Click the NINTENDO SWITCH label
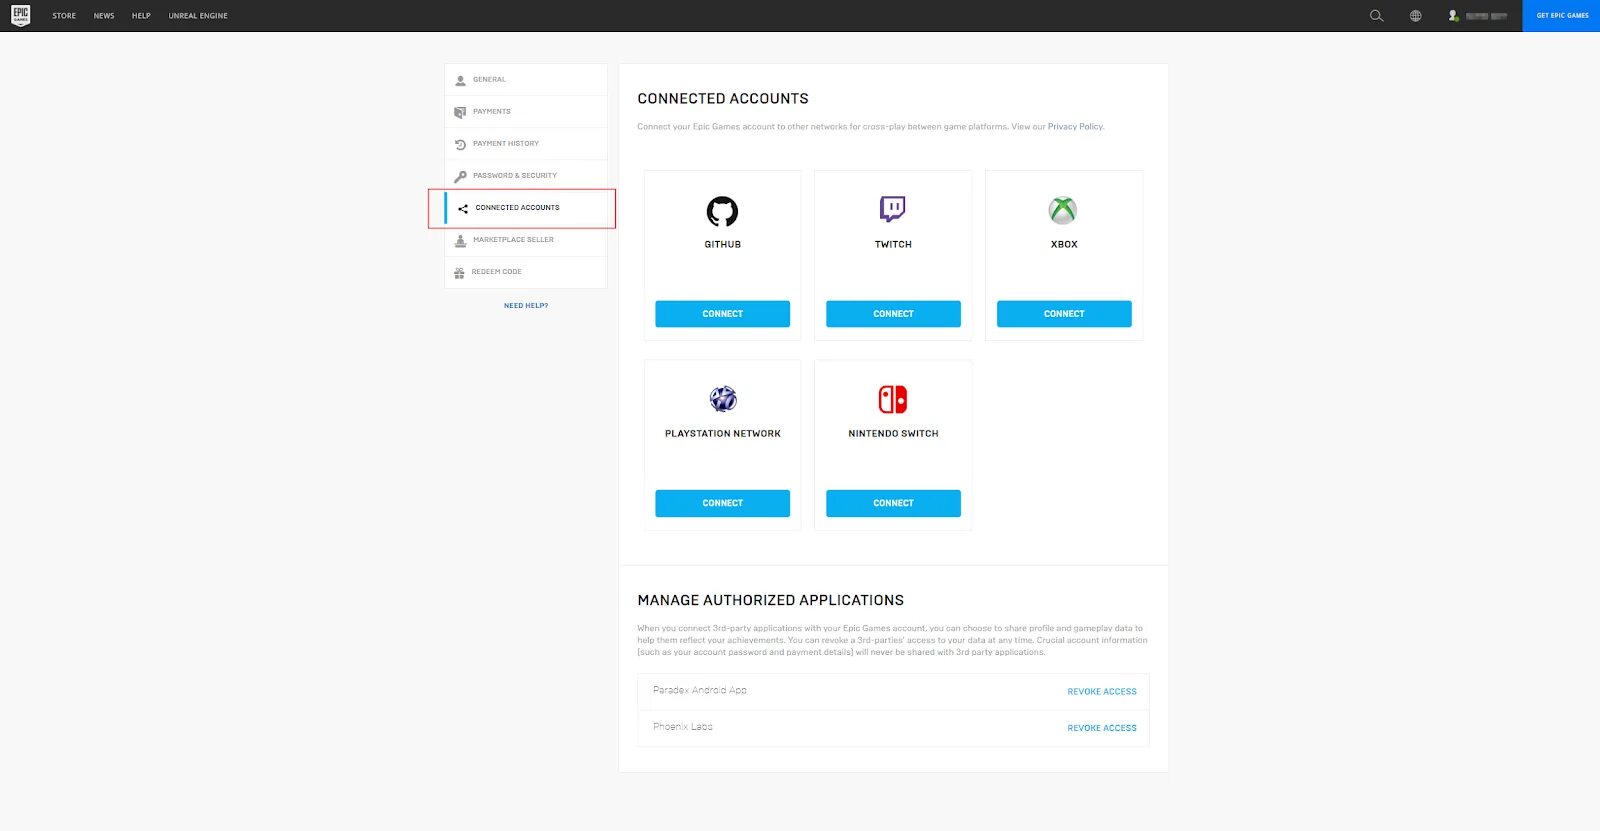Viewport: 1600px width, 831px height. coord(893,434)
